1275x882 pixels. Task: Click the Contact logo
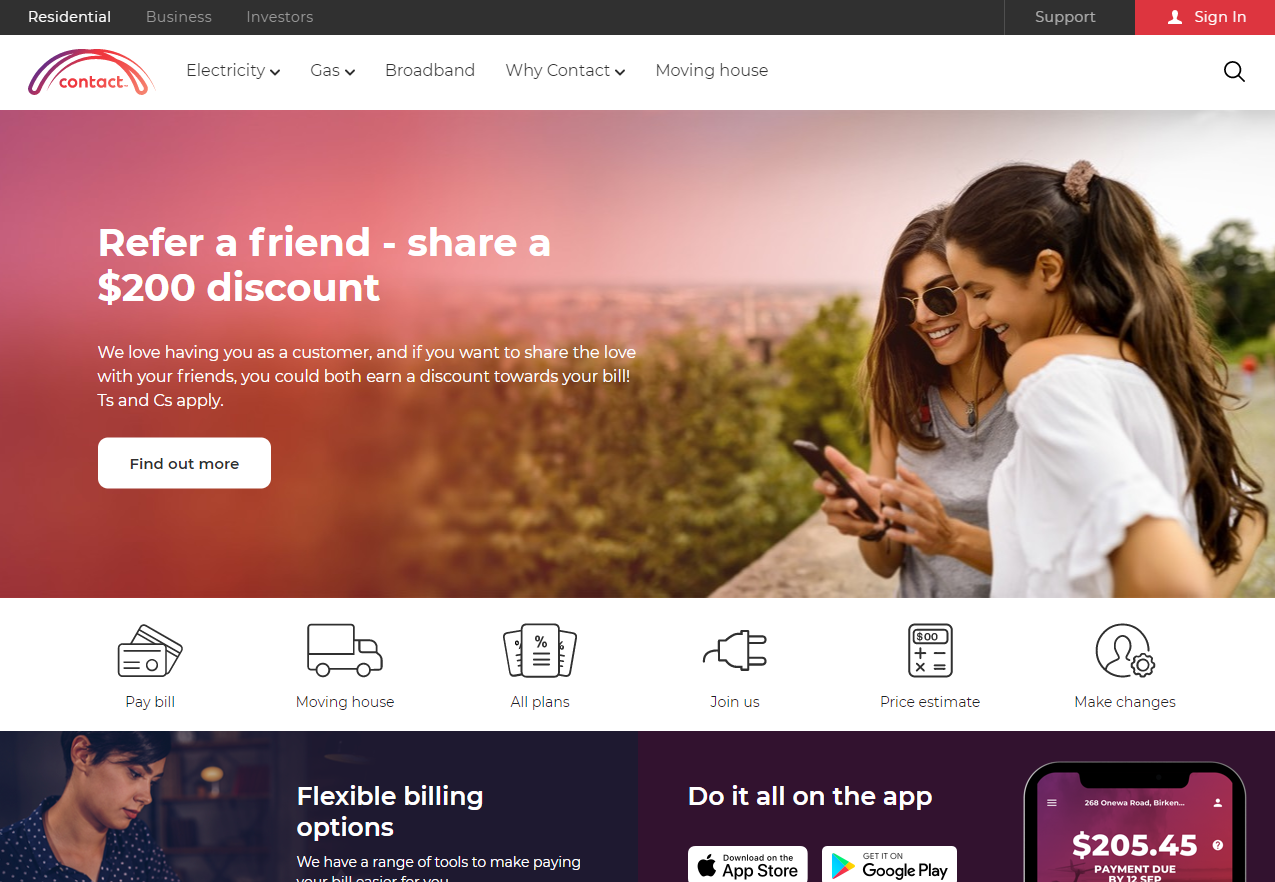91,72
